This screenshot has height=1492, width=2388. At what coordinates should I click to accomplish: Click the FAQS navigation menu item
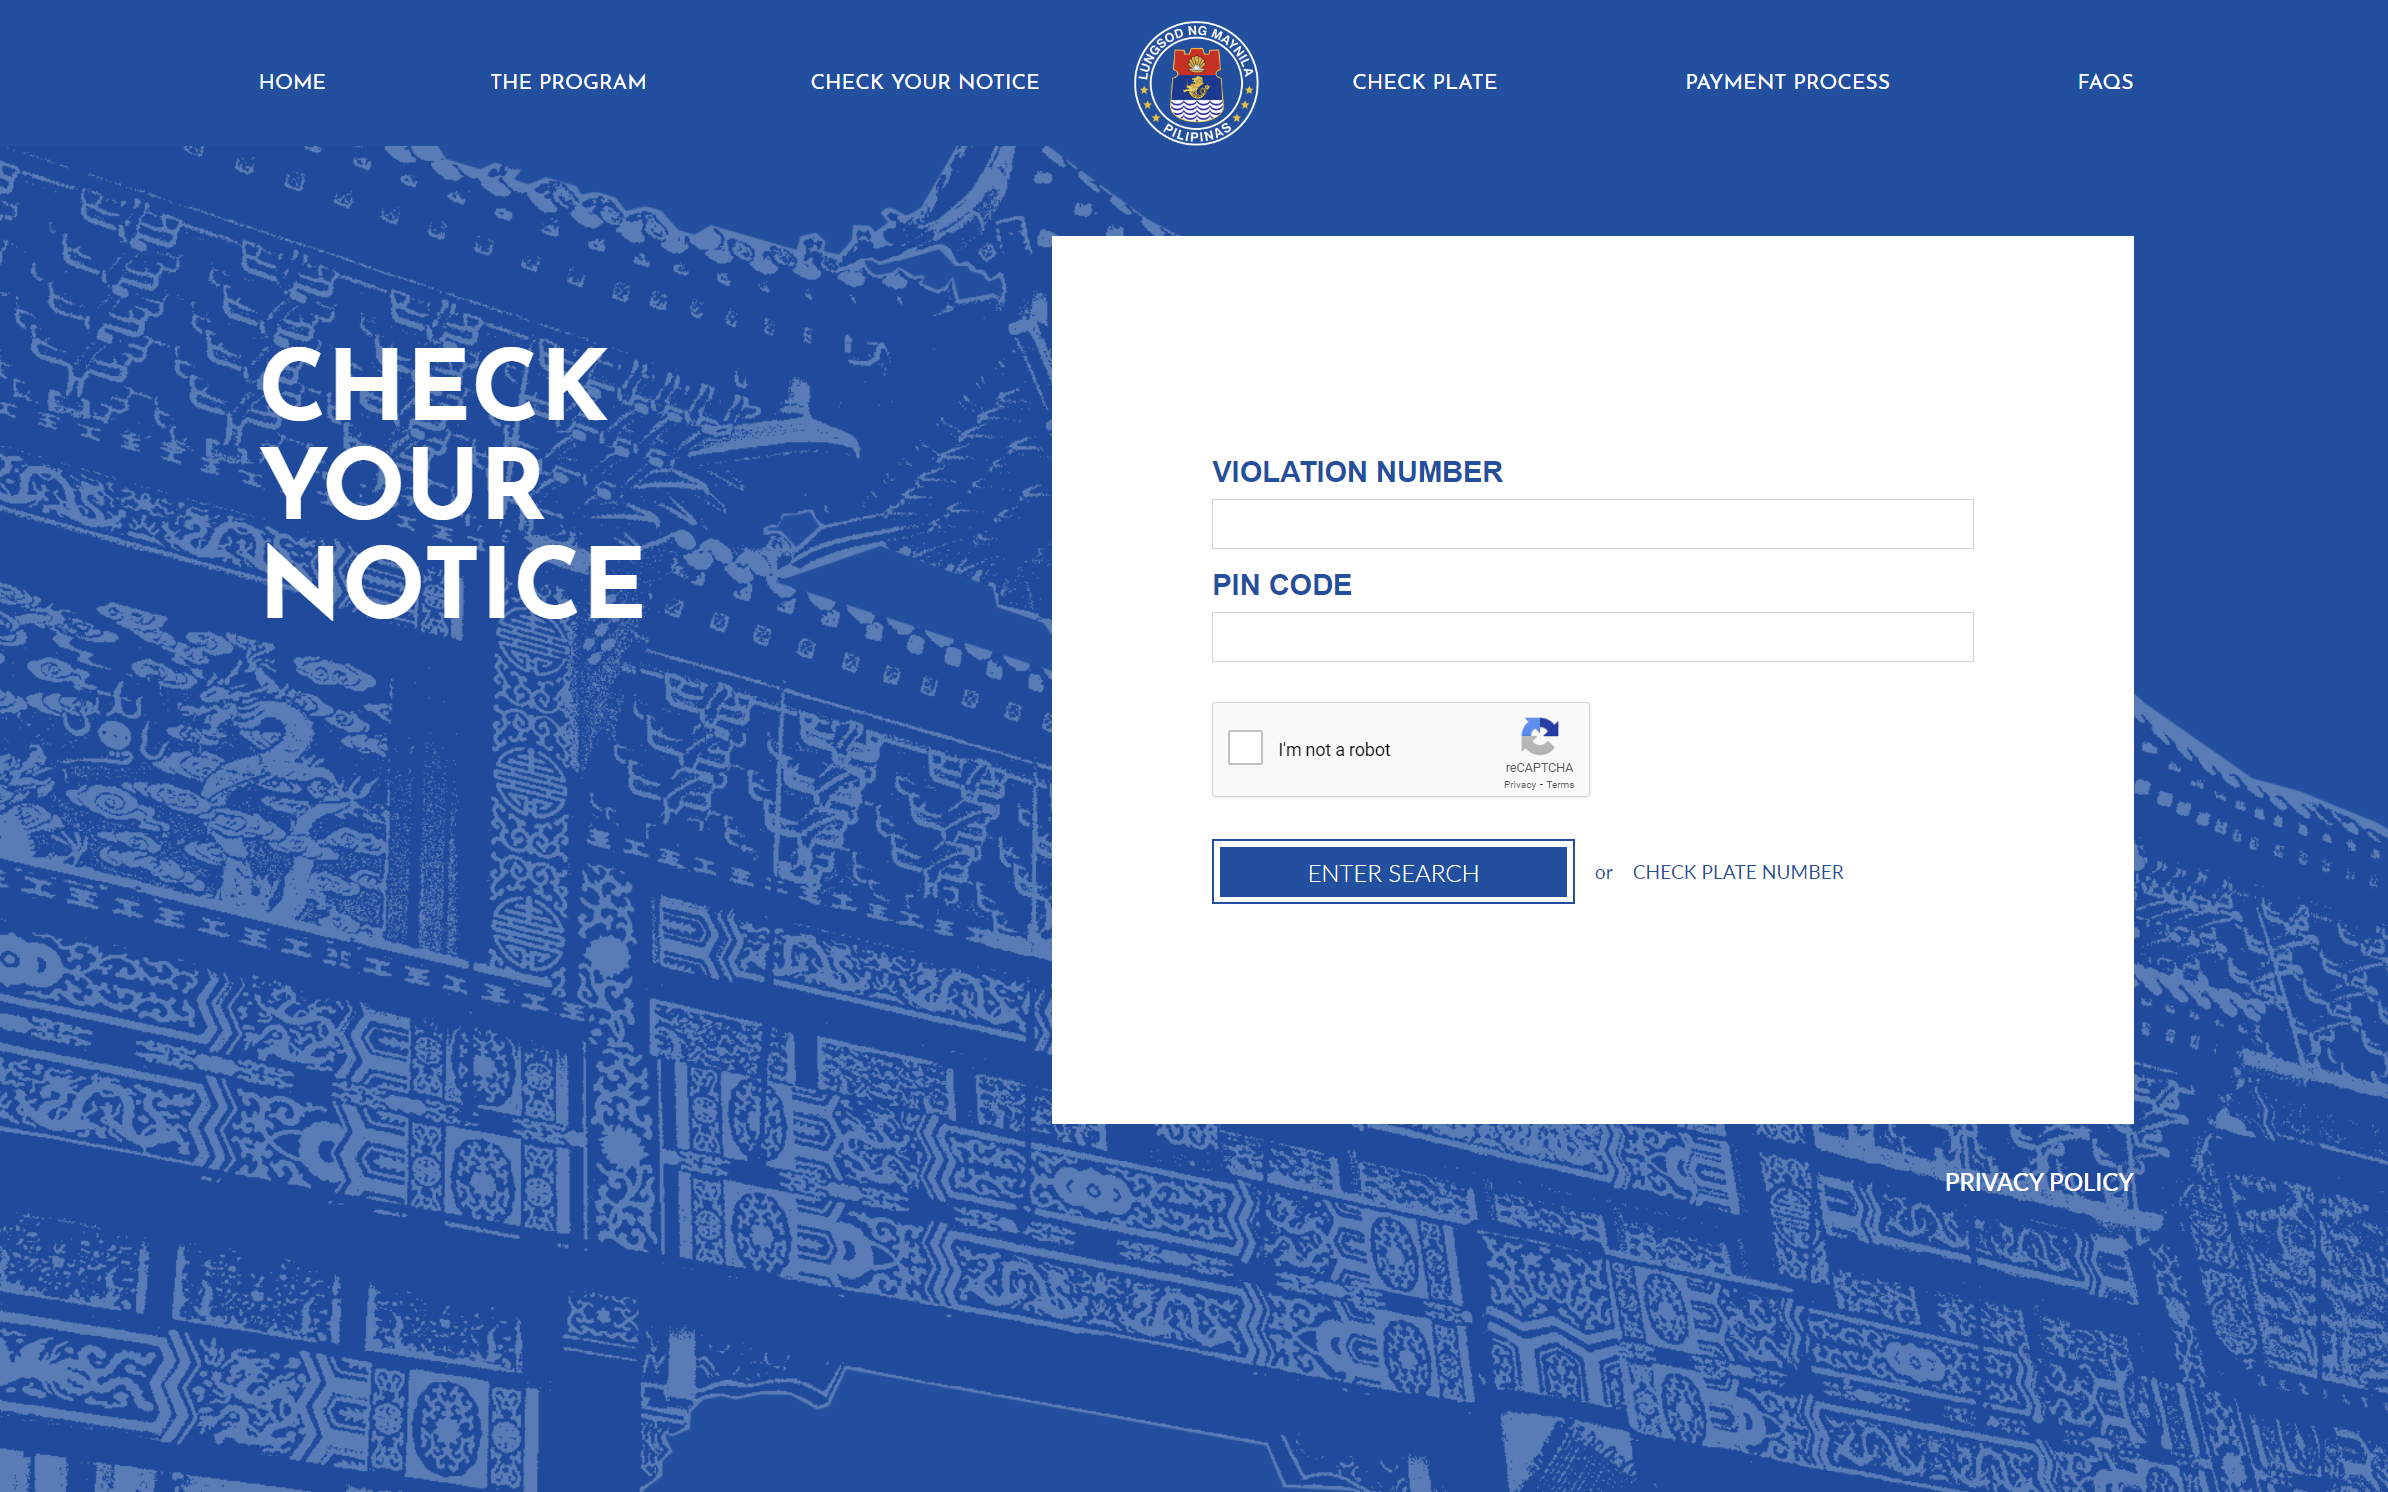point(2105,83)
